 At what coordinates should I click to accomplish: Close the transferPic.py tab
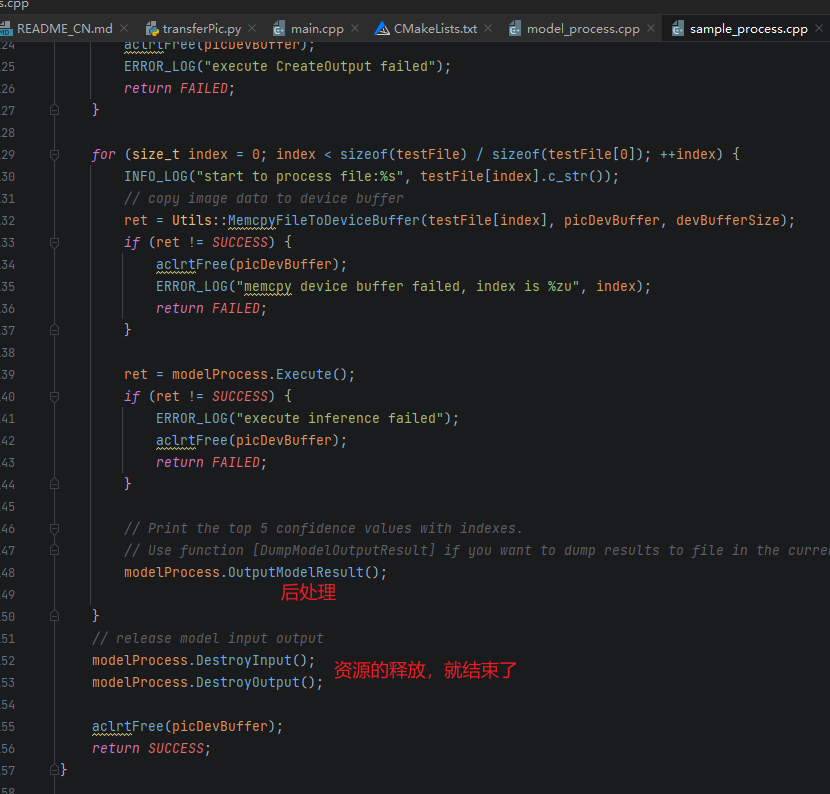point(252,28)
